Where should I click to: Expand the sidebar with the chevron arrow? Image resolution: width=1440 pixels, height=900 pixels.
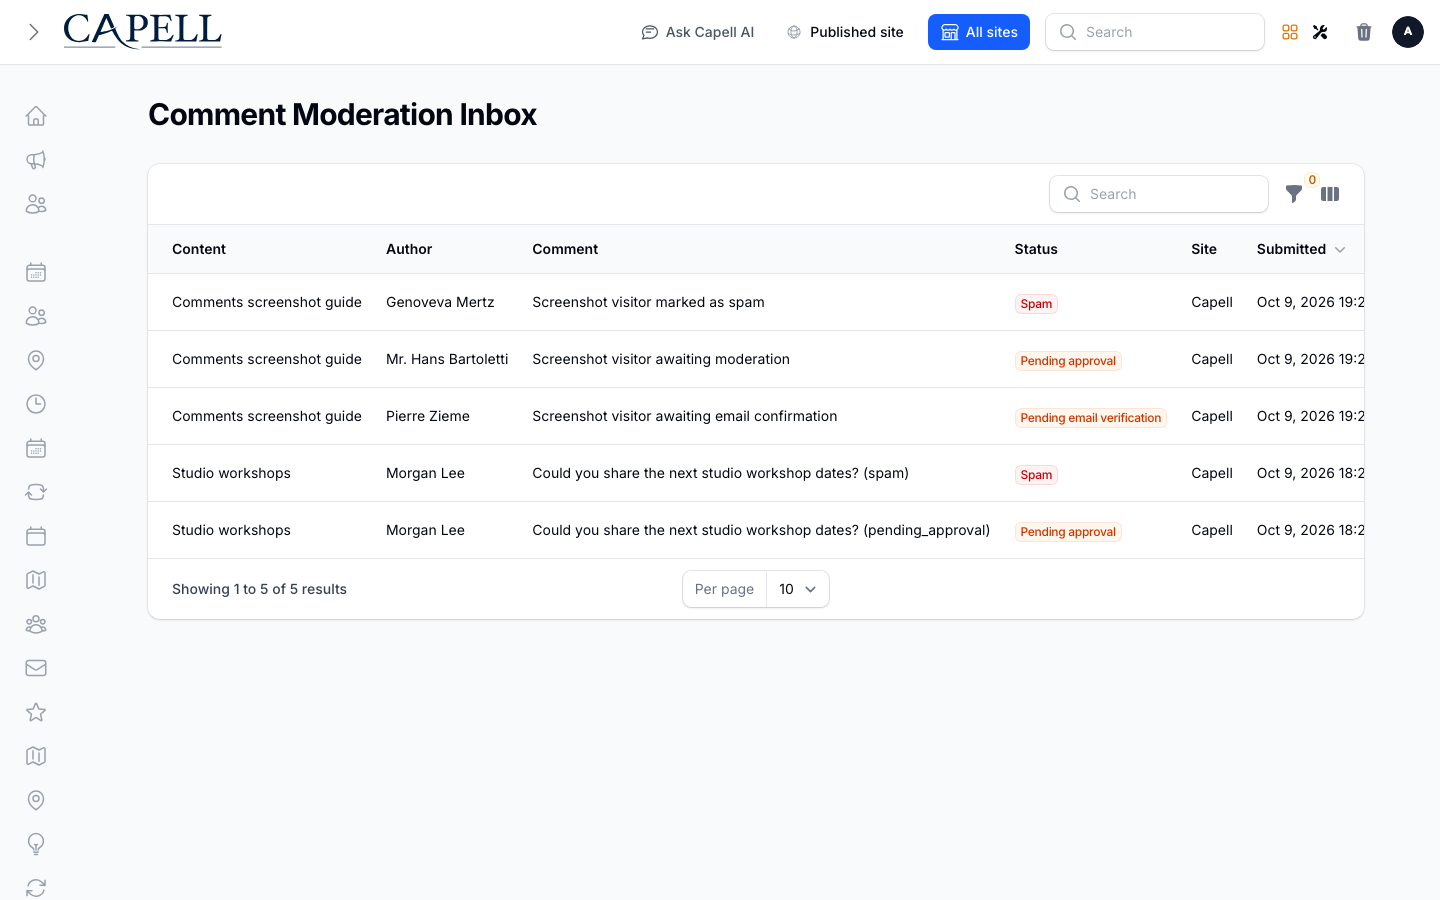(x=34, y=32)
